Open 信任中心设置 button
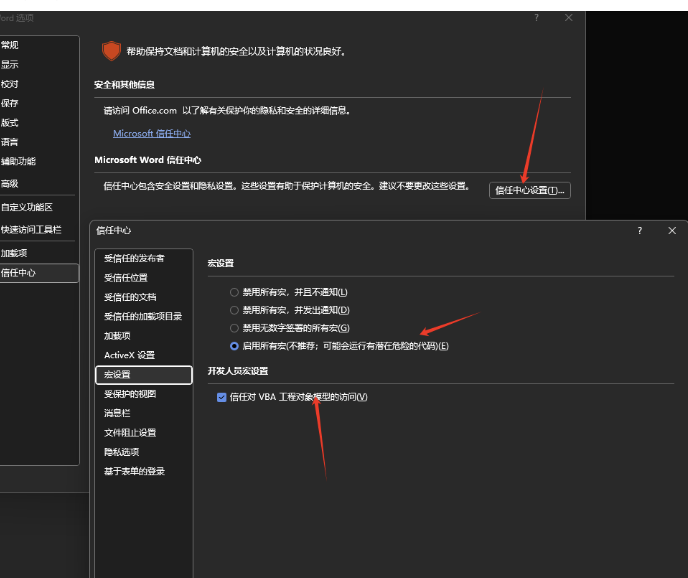 (x=529, y=190)
